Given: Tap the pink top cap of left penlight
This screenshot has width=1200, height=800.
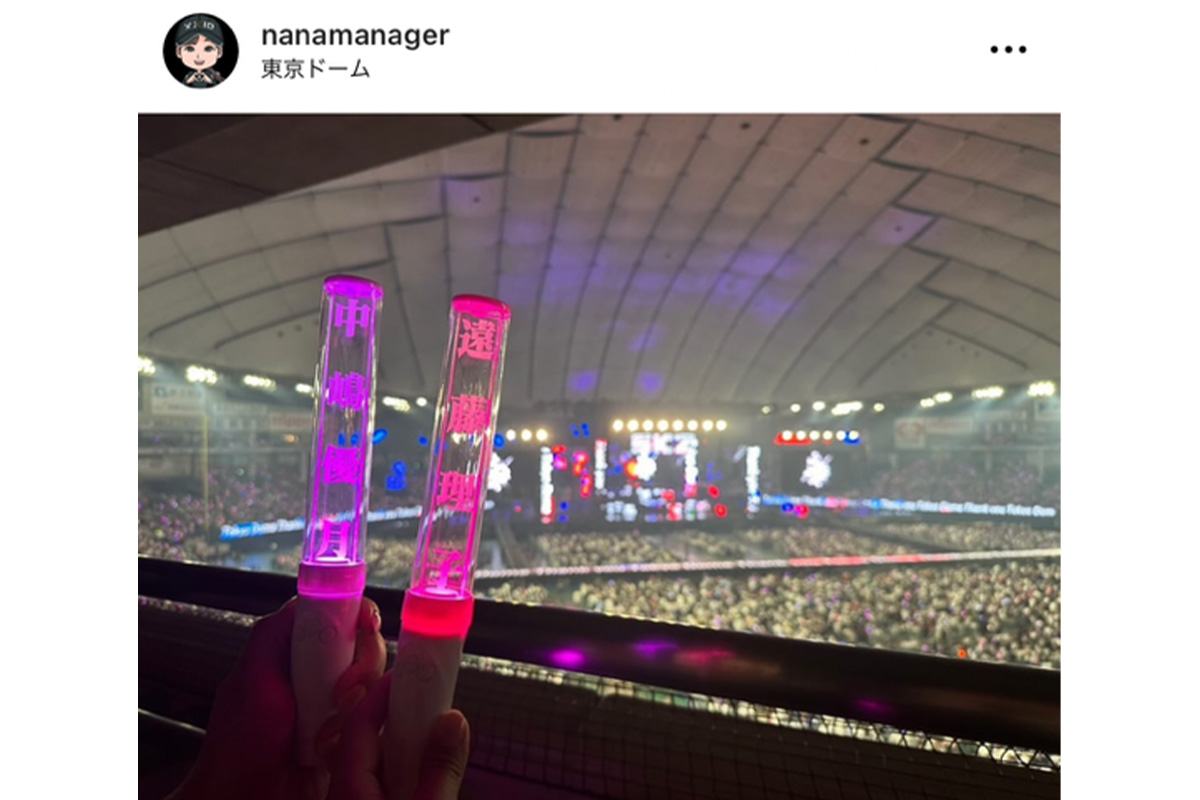Looking at the screenshot, I should point(352,287).
